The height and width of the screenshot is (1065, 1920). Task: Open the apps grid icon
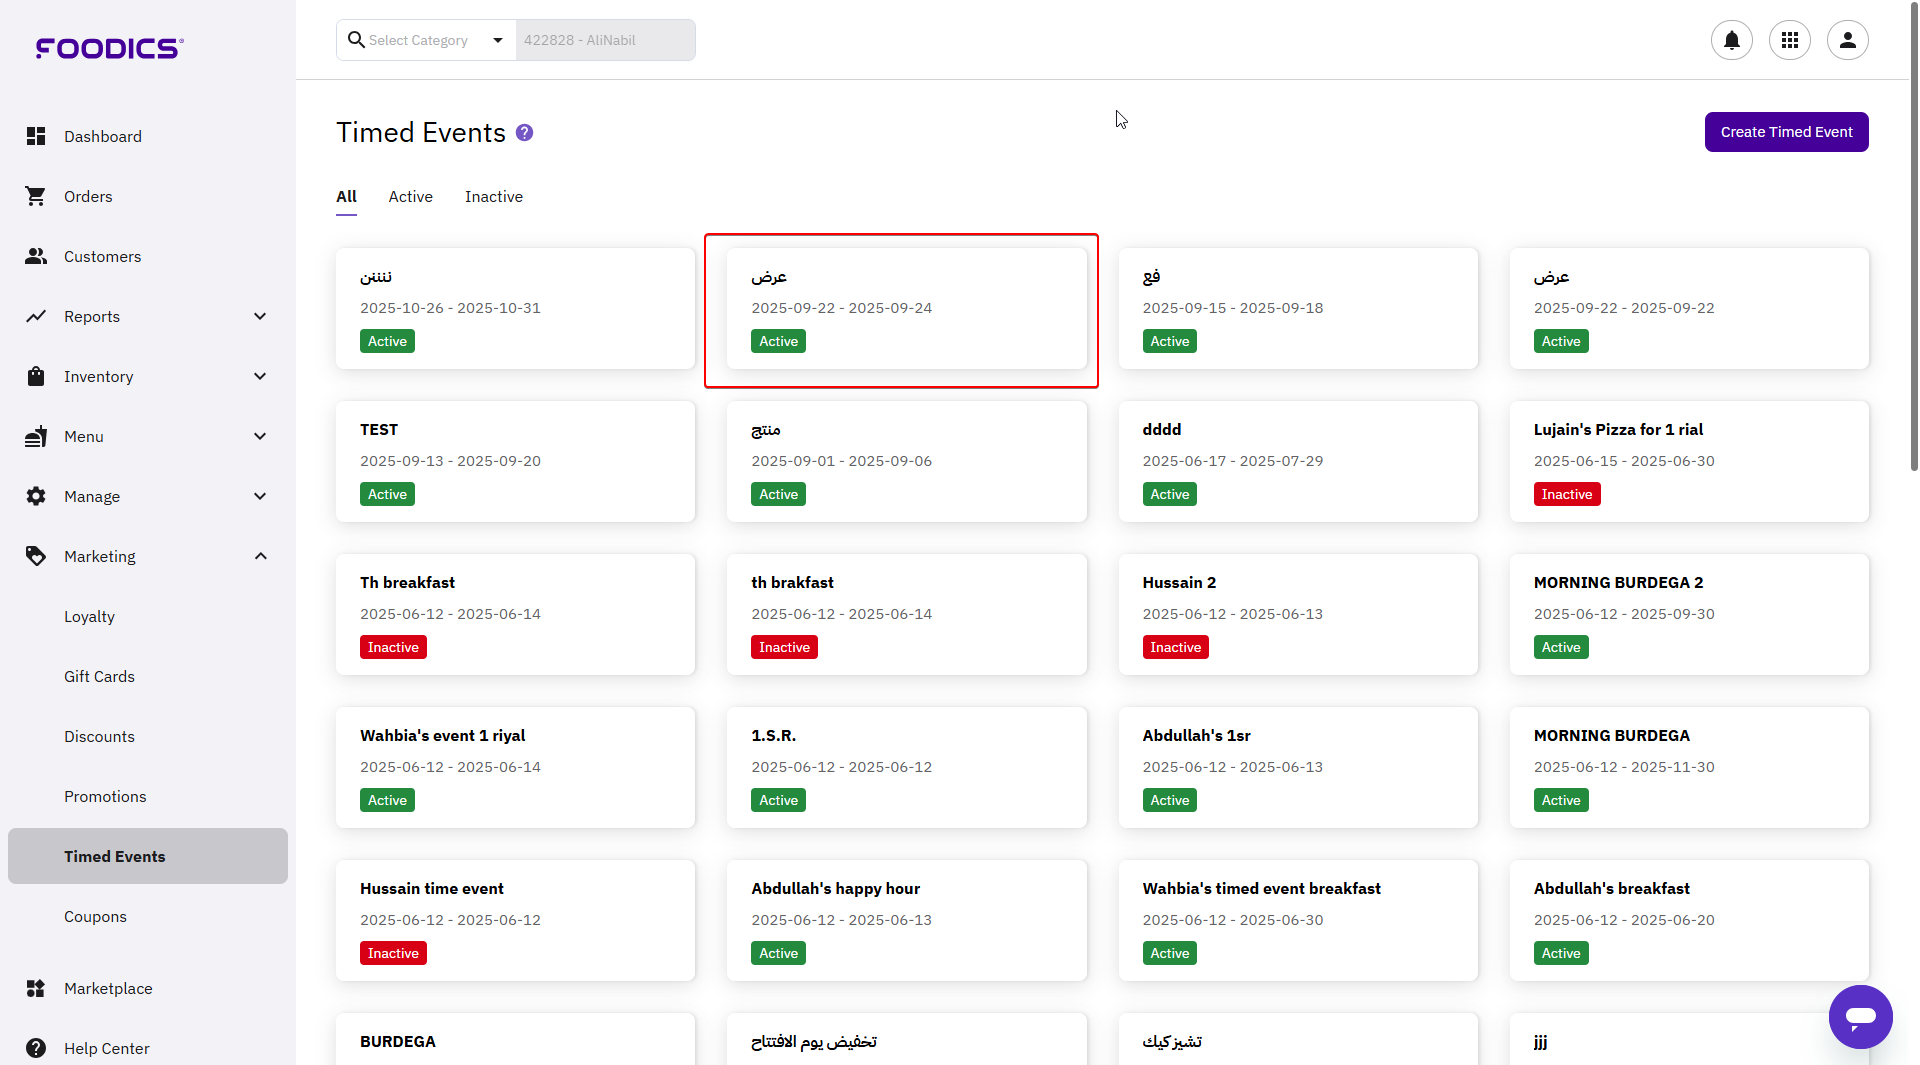pyautogui.click(x=1789, y=40)
